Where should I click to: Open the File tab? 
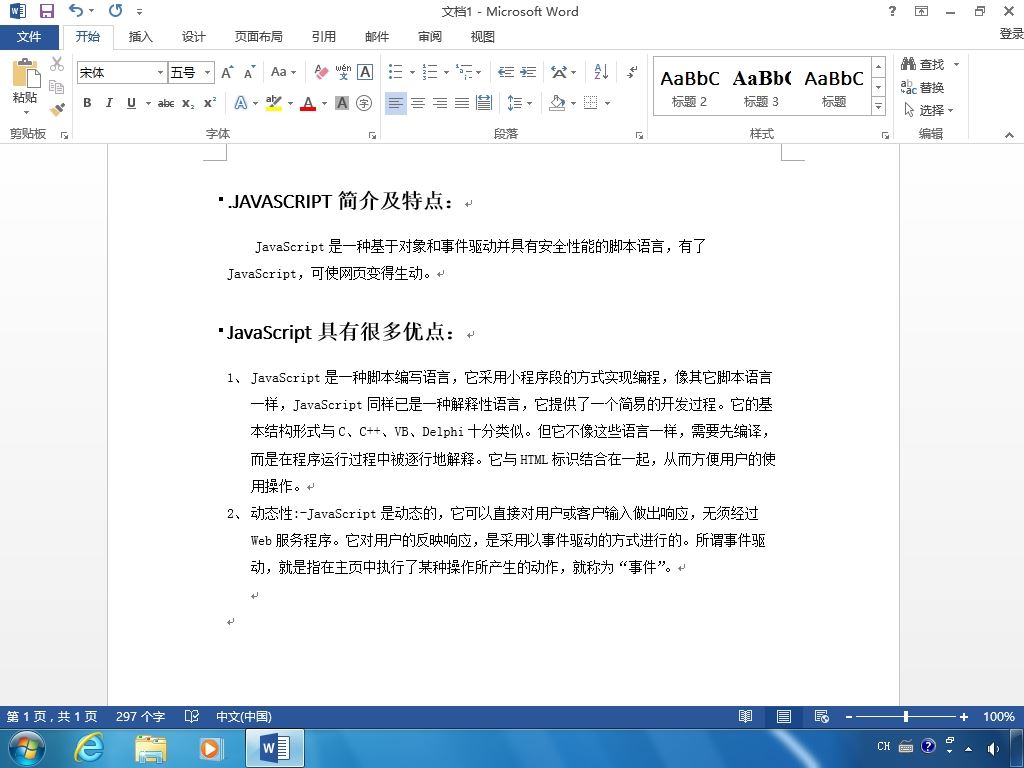click(29, 37)
